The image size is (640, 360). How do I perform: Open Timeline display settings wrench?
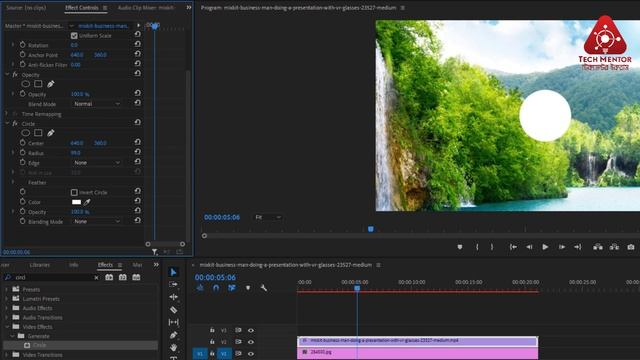coord(264,288)
